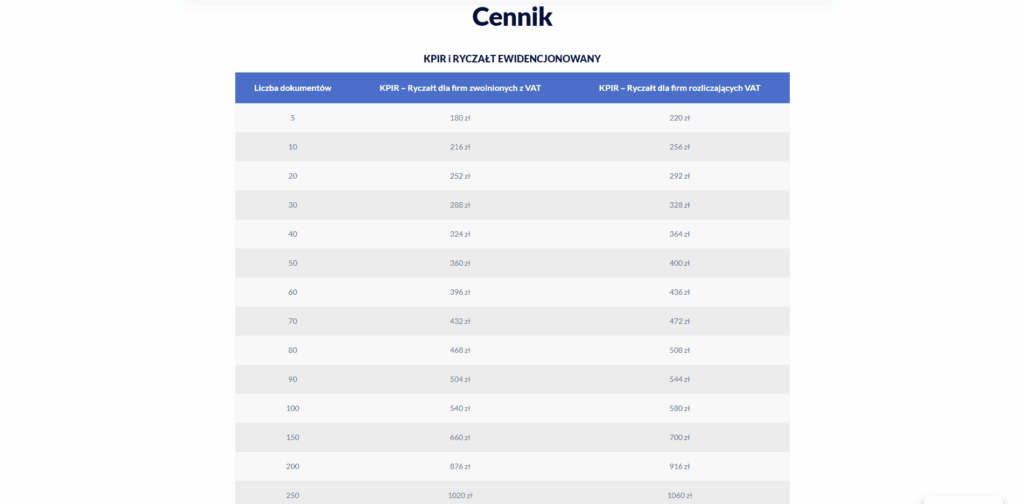Click the 220 zł price cell

(x=679, y=118)
